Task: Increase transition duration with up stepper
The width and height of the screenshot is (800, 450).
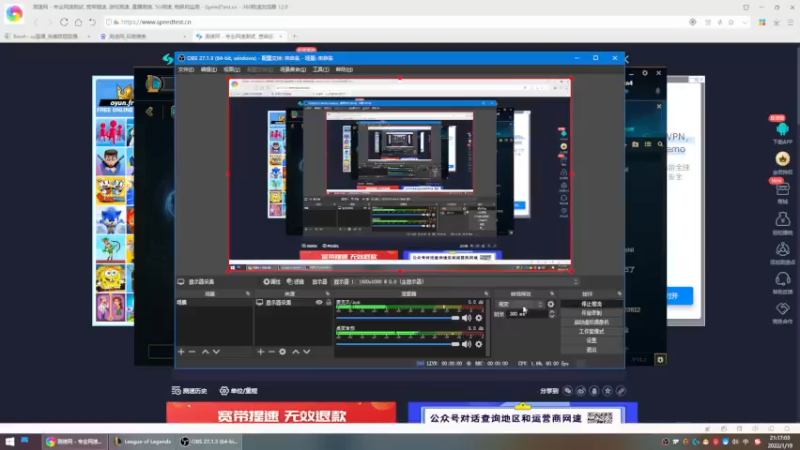Action: tap(552, 311)
